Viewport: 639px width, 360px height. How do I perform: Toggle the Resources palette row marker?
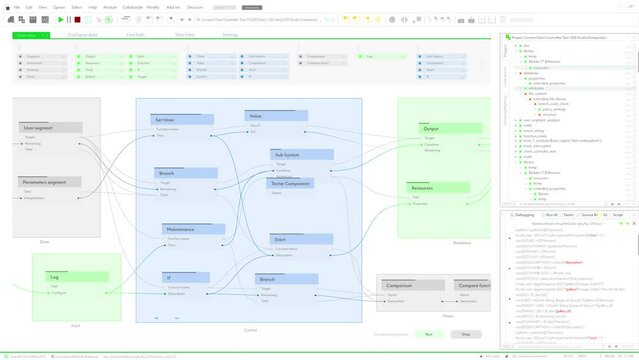click(78, 63)
